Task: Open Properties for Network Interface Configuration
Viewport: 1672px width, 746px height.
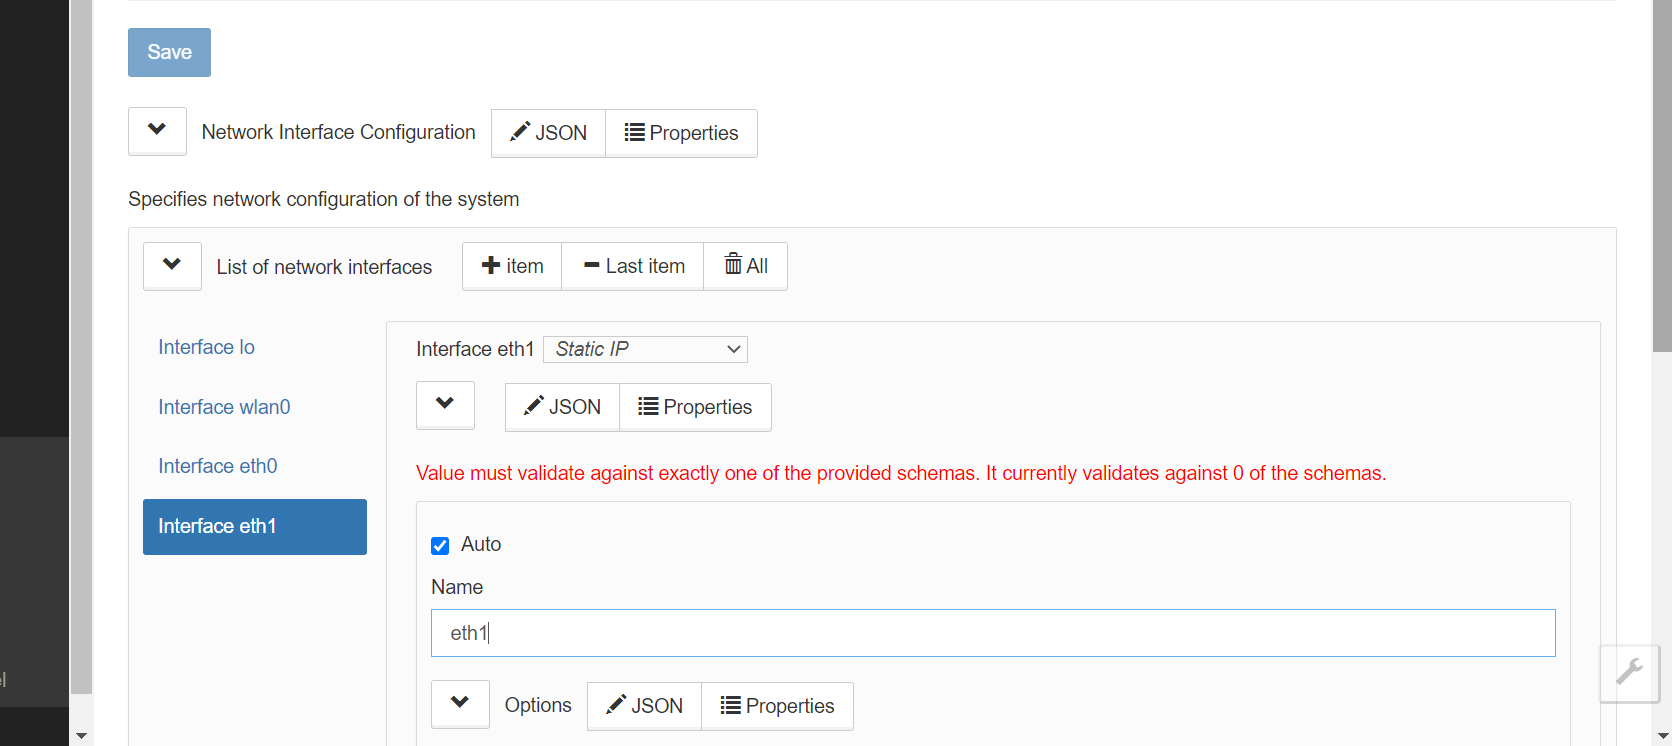Action: pyautogui.click(x=681, y=133)
